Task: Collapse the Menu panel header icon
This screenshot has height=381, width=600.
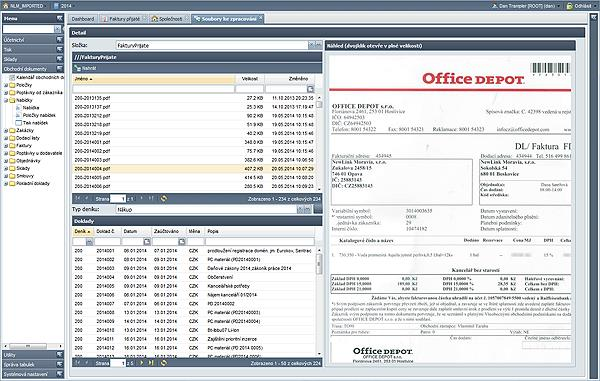Action: click(60, 18)
